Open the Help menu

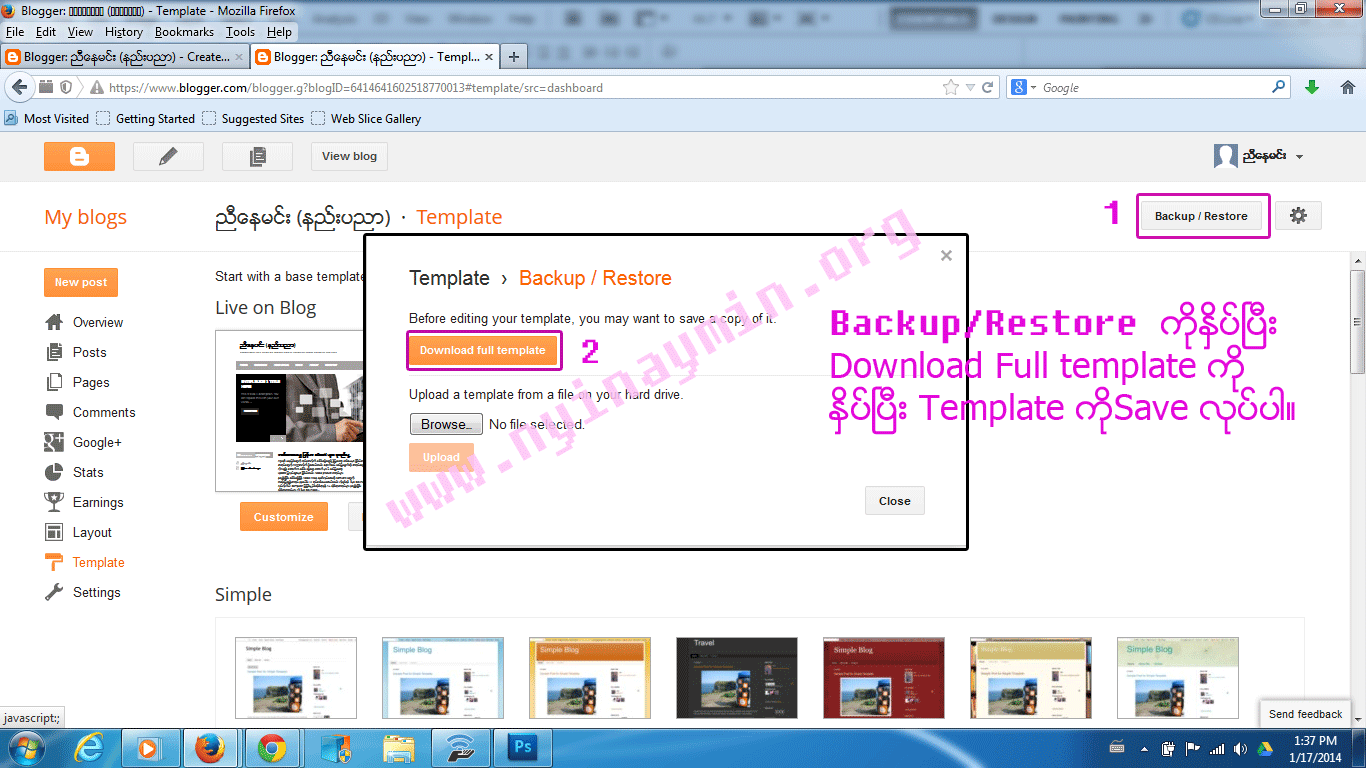pos(279,32)
